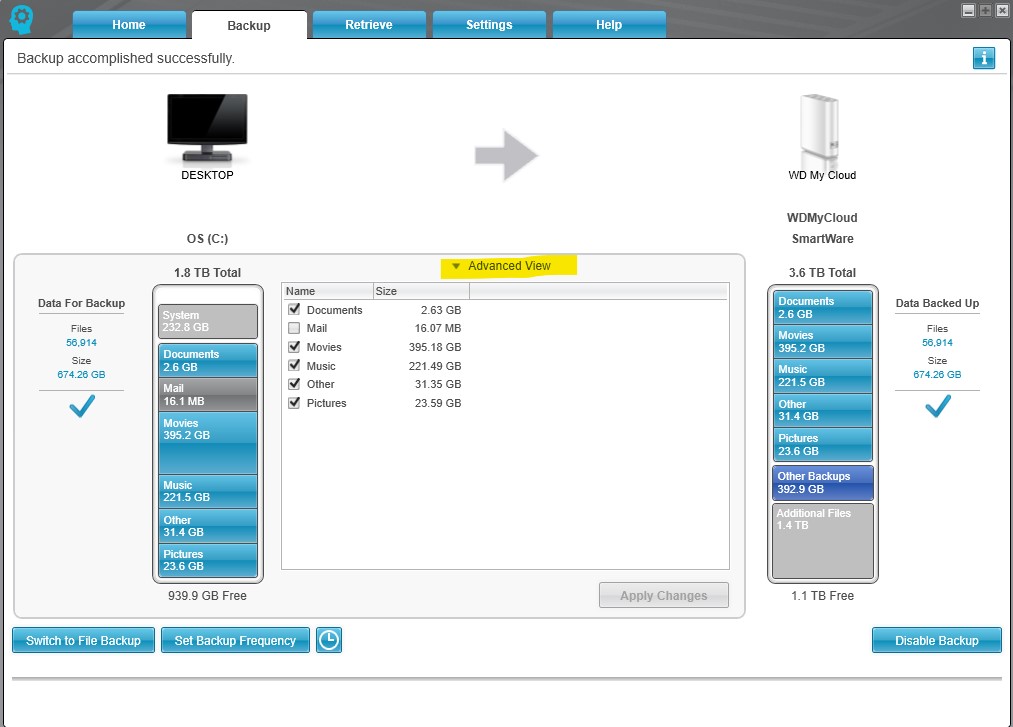The image size is (1013, 727).
Task: Click the OS (C:) drive label
Action: click(207, 238)
